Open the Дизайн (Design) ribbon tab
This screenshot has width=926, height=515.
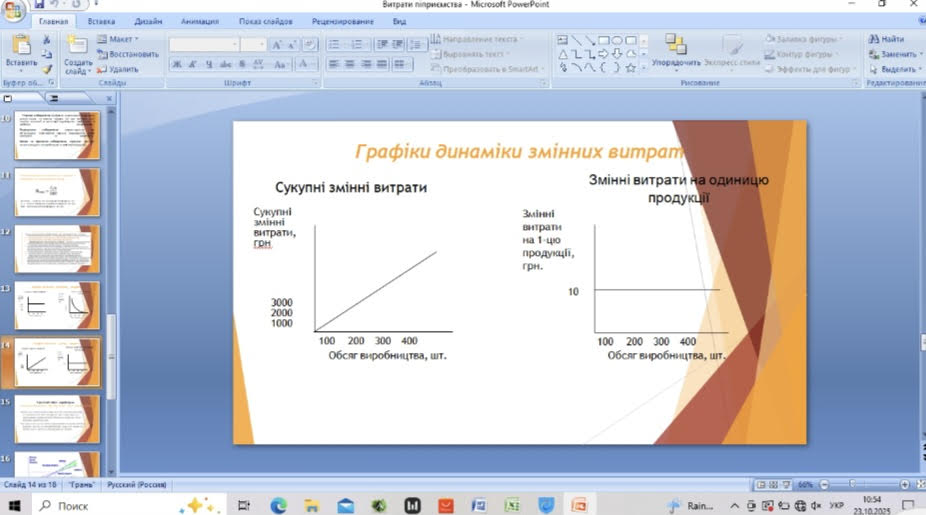tap(148, 21)
